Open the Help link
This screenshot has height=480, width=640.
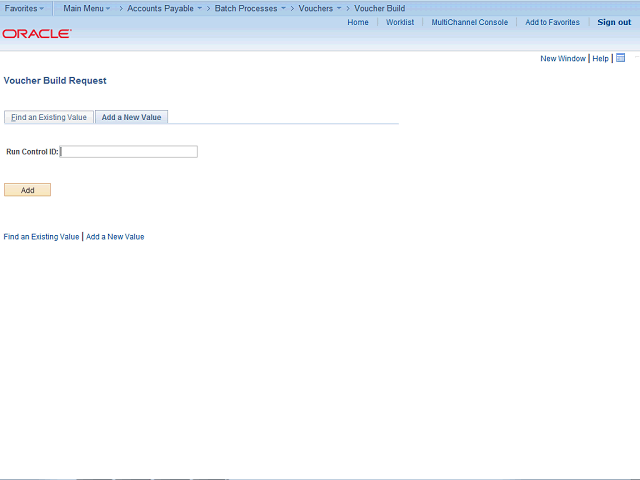(x=600, y=58)
